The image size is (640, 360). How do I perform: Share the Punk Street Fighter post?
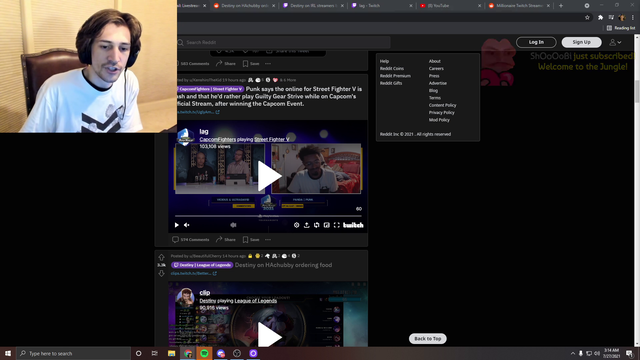[226, 240]
